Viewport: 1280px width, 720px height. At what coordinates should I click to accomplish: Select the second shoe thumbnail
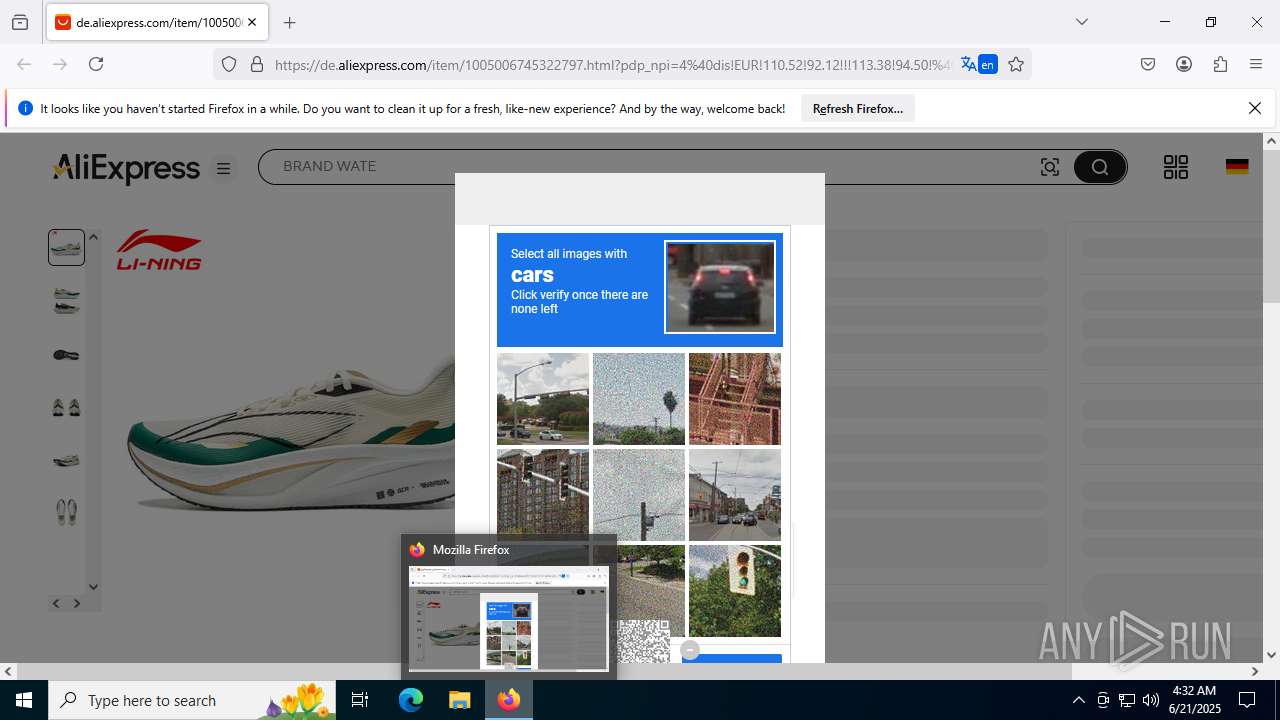point(66,300)
